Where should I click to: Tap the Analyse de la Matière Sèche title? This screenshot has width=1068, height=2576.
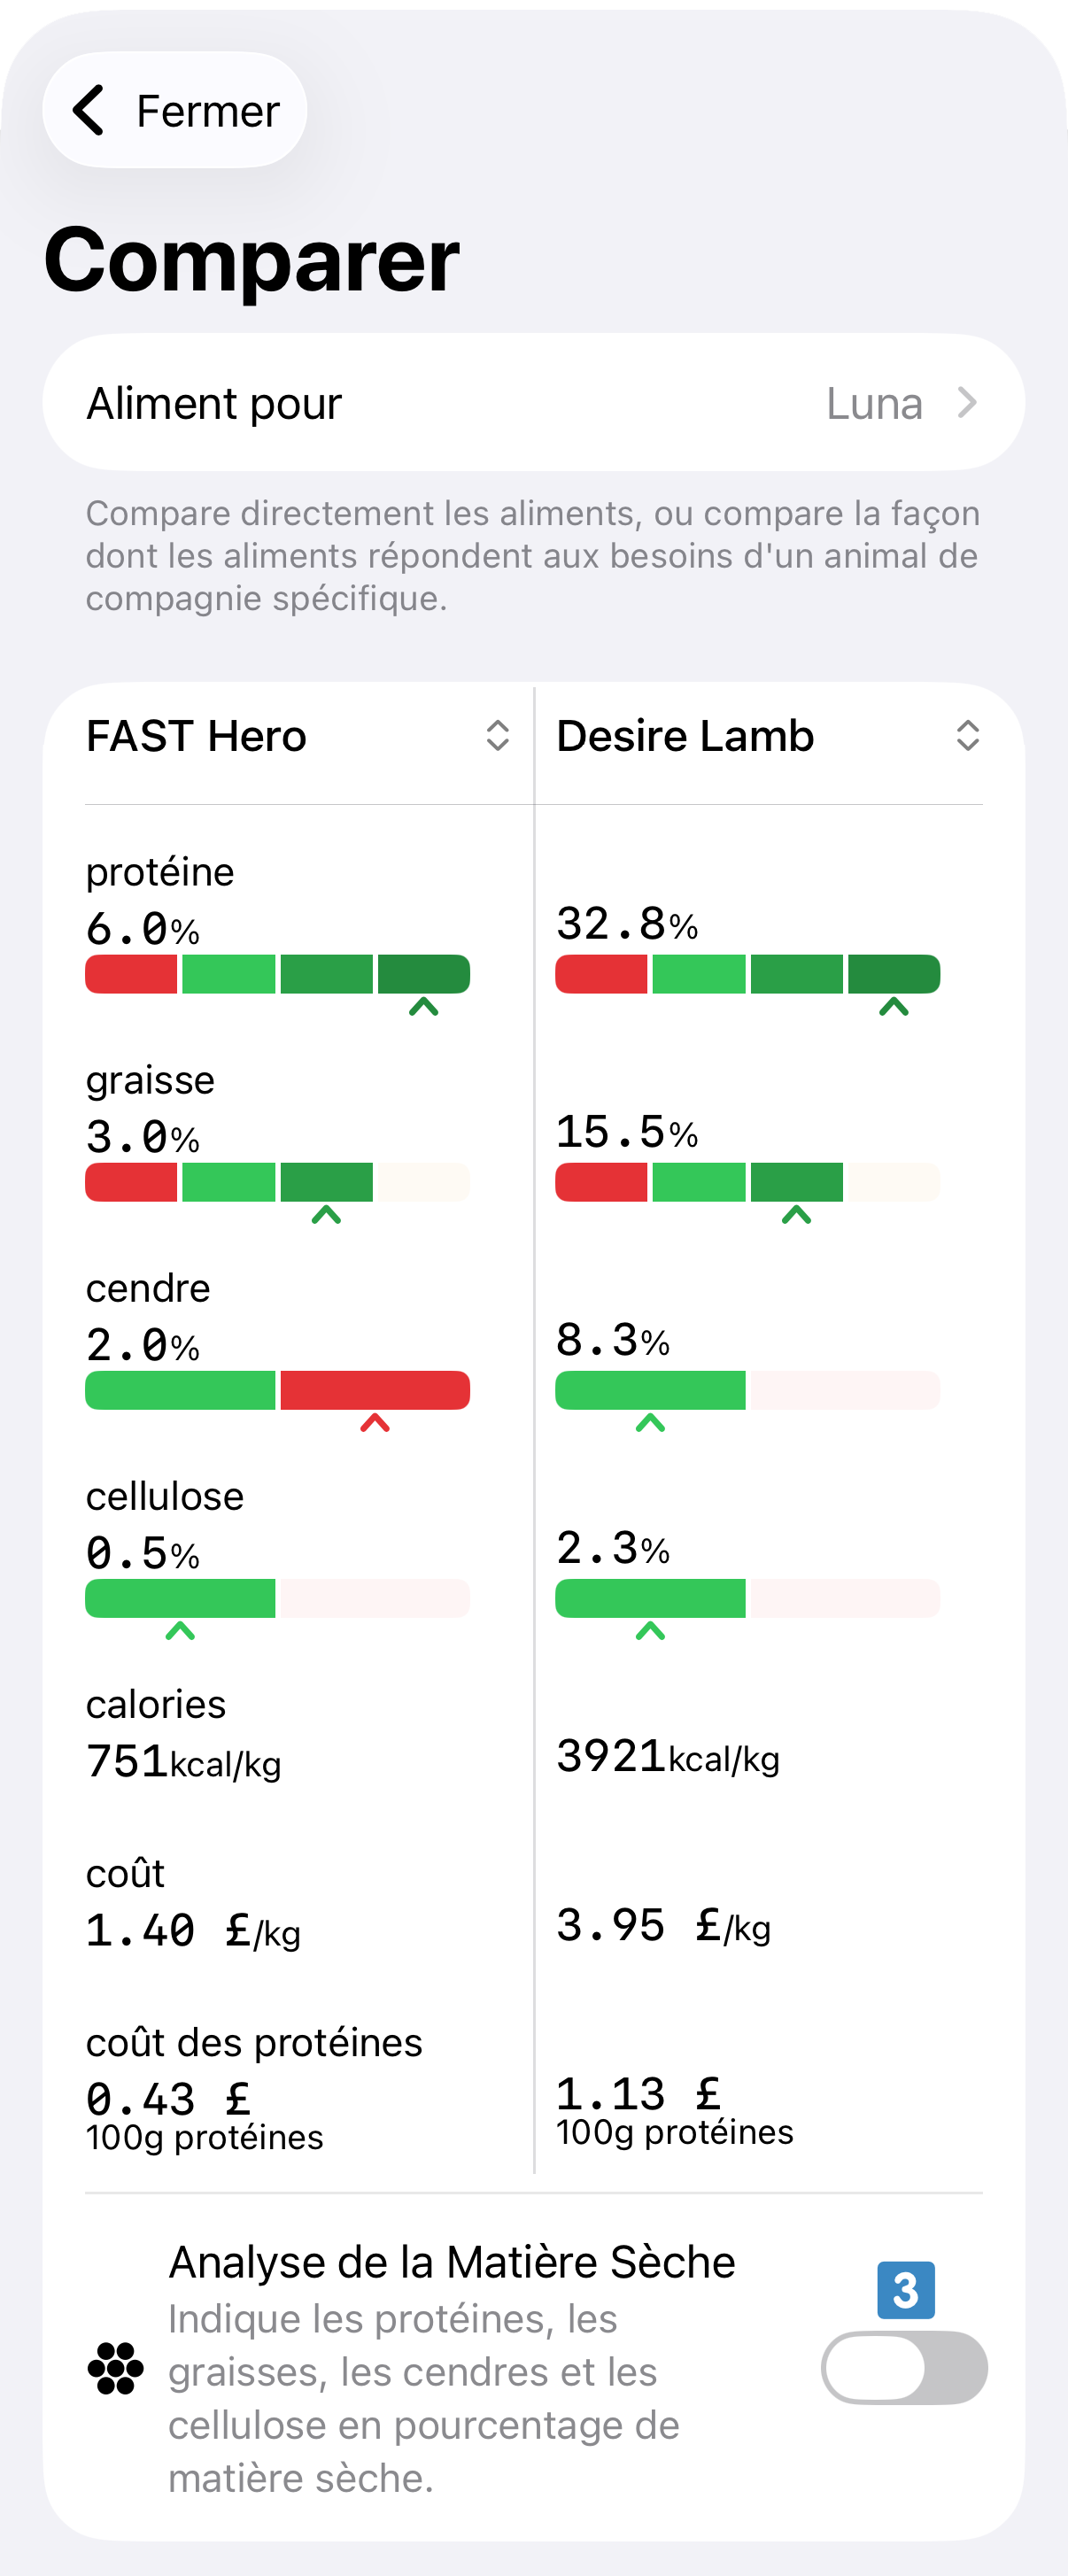pyautogui.click(x=451, y=2262)
